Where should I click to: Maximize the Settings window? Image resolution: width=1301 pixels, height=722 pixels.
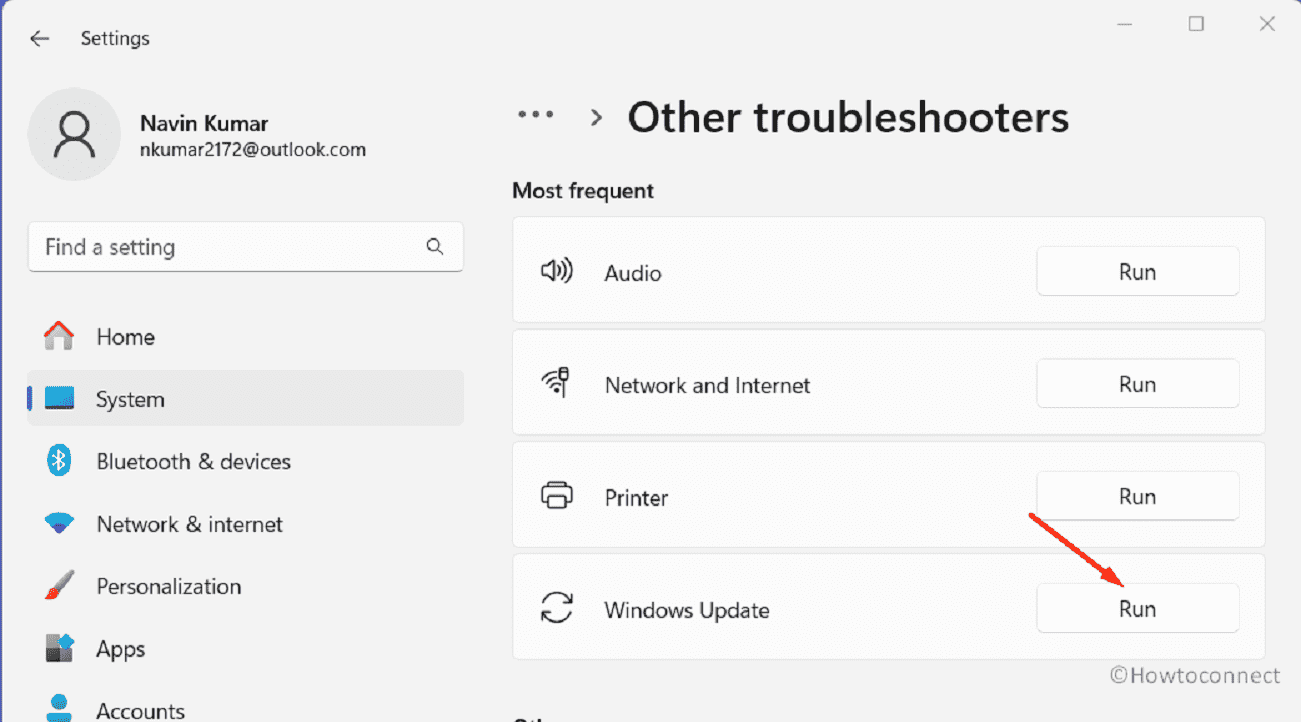(x=1196, y=24)
